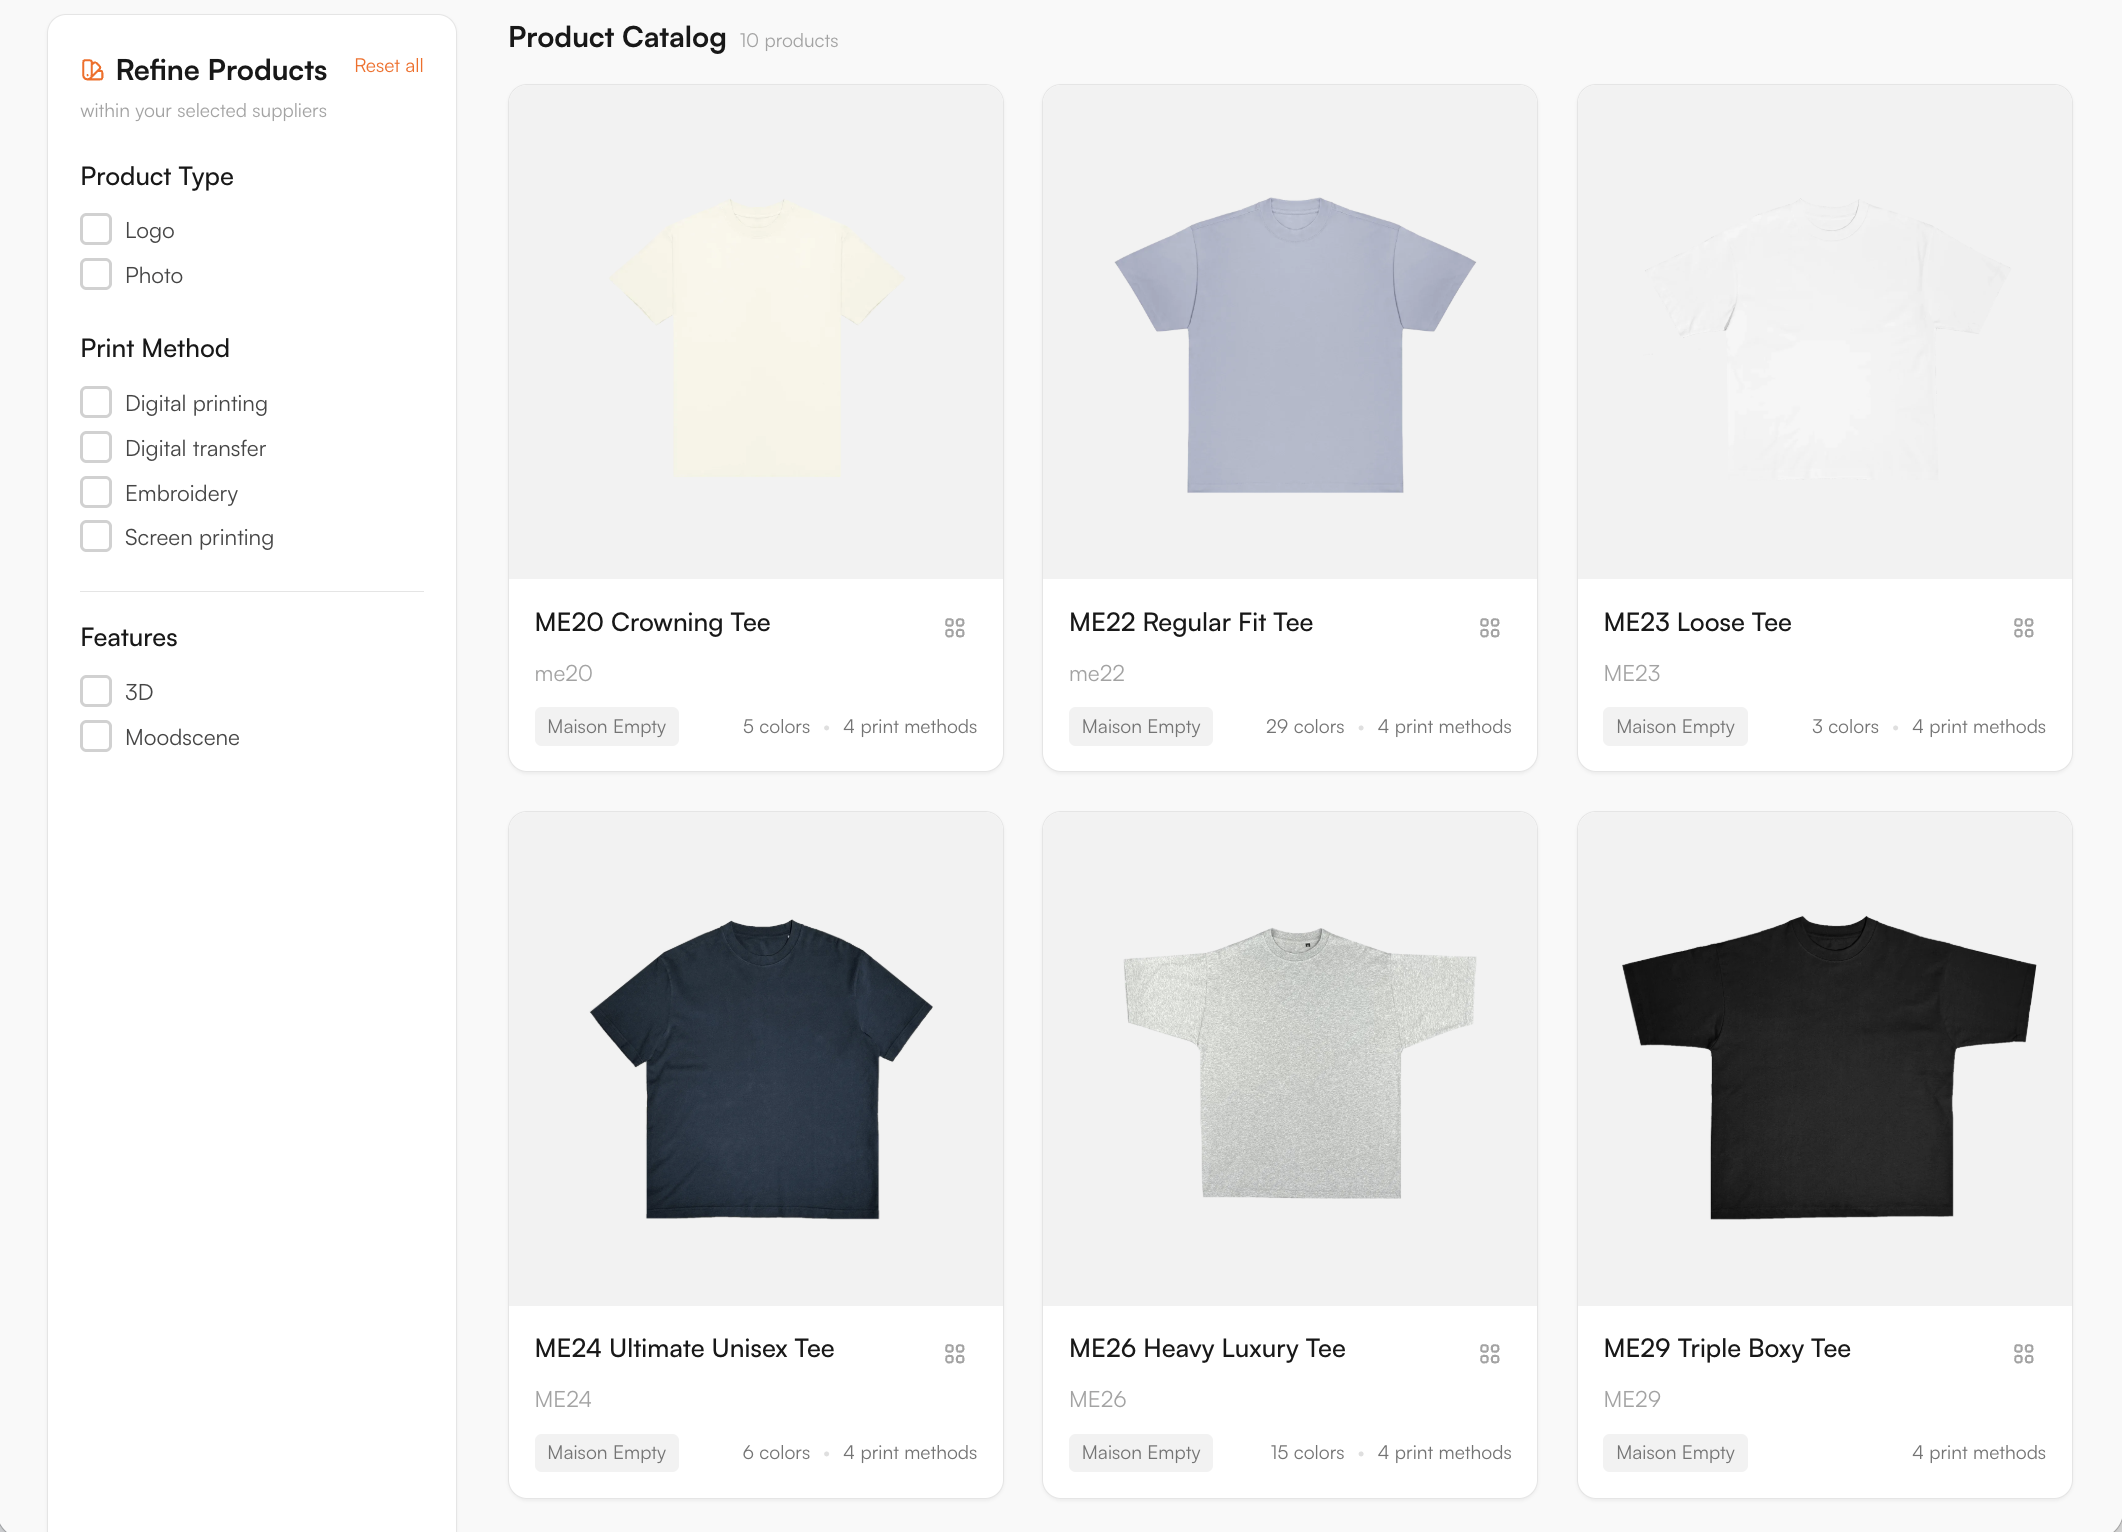Open the ME20 Crowning Tee product title

[652, 622]
